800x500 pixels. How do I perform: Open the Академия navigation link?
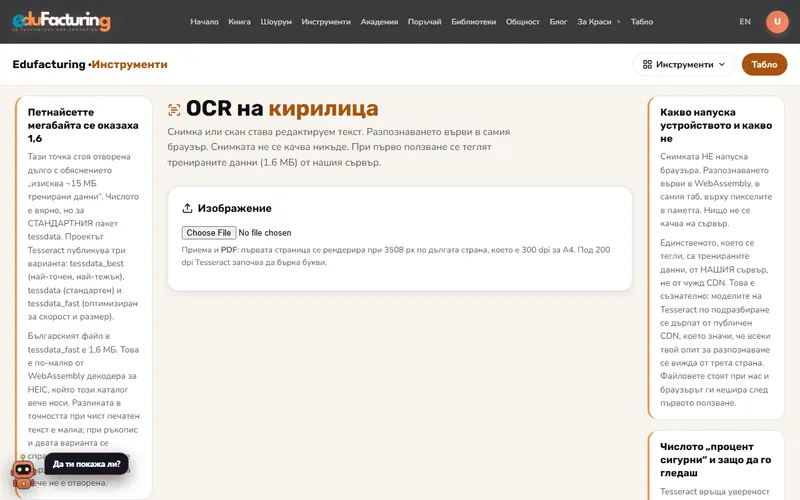(x=379, y=21)
